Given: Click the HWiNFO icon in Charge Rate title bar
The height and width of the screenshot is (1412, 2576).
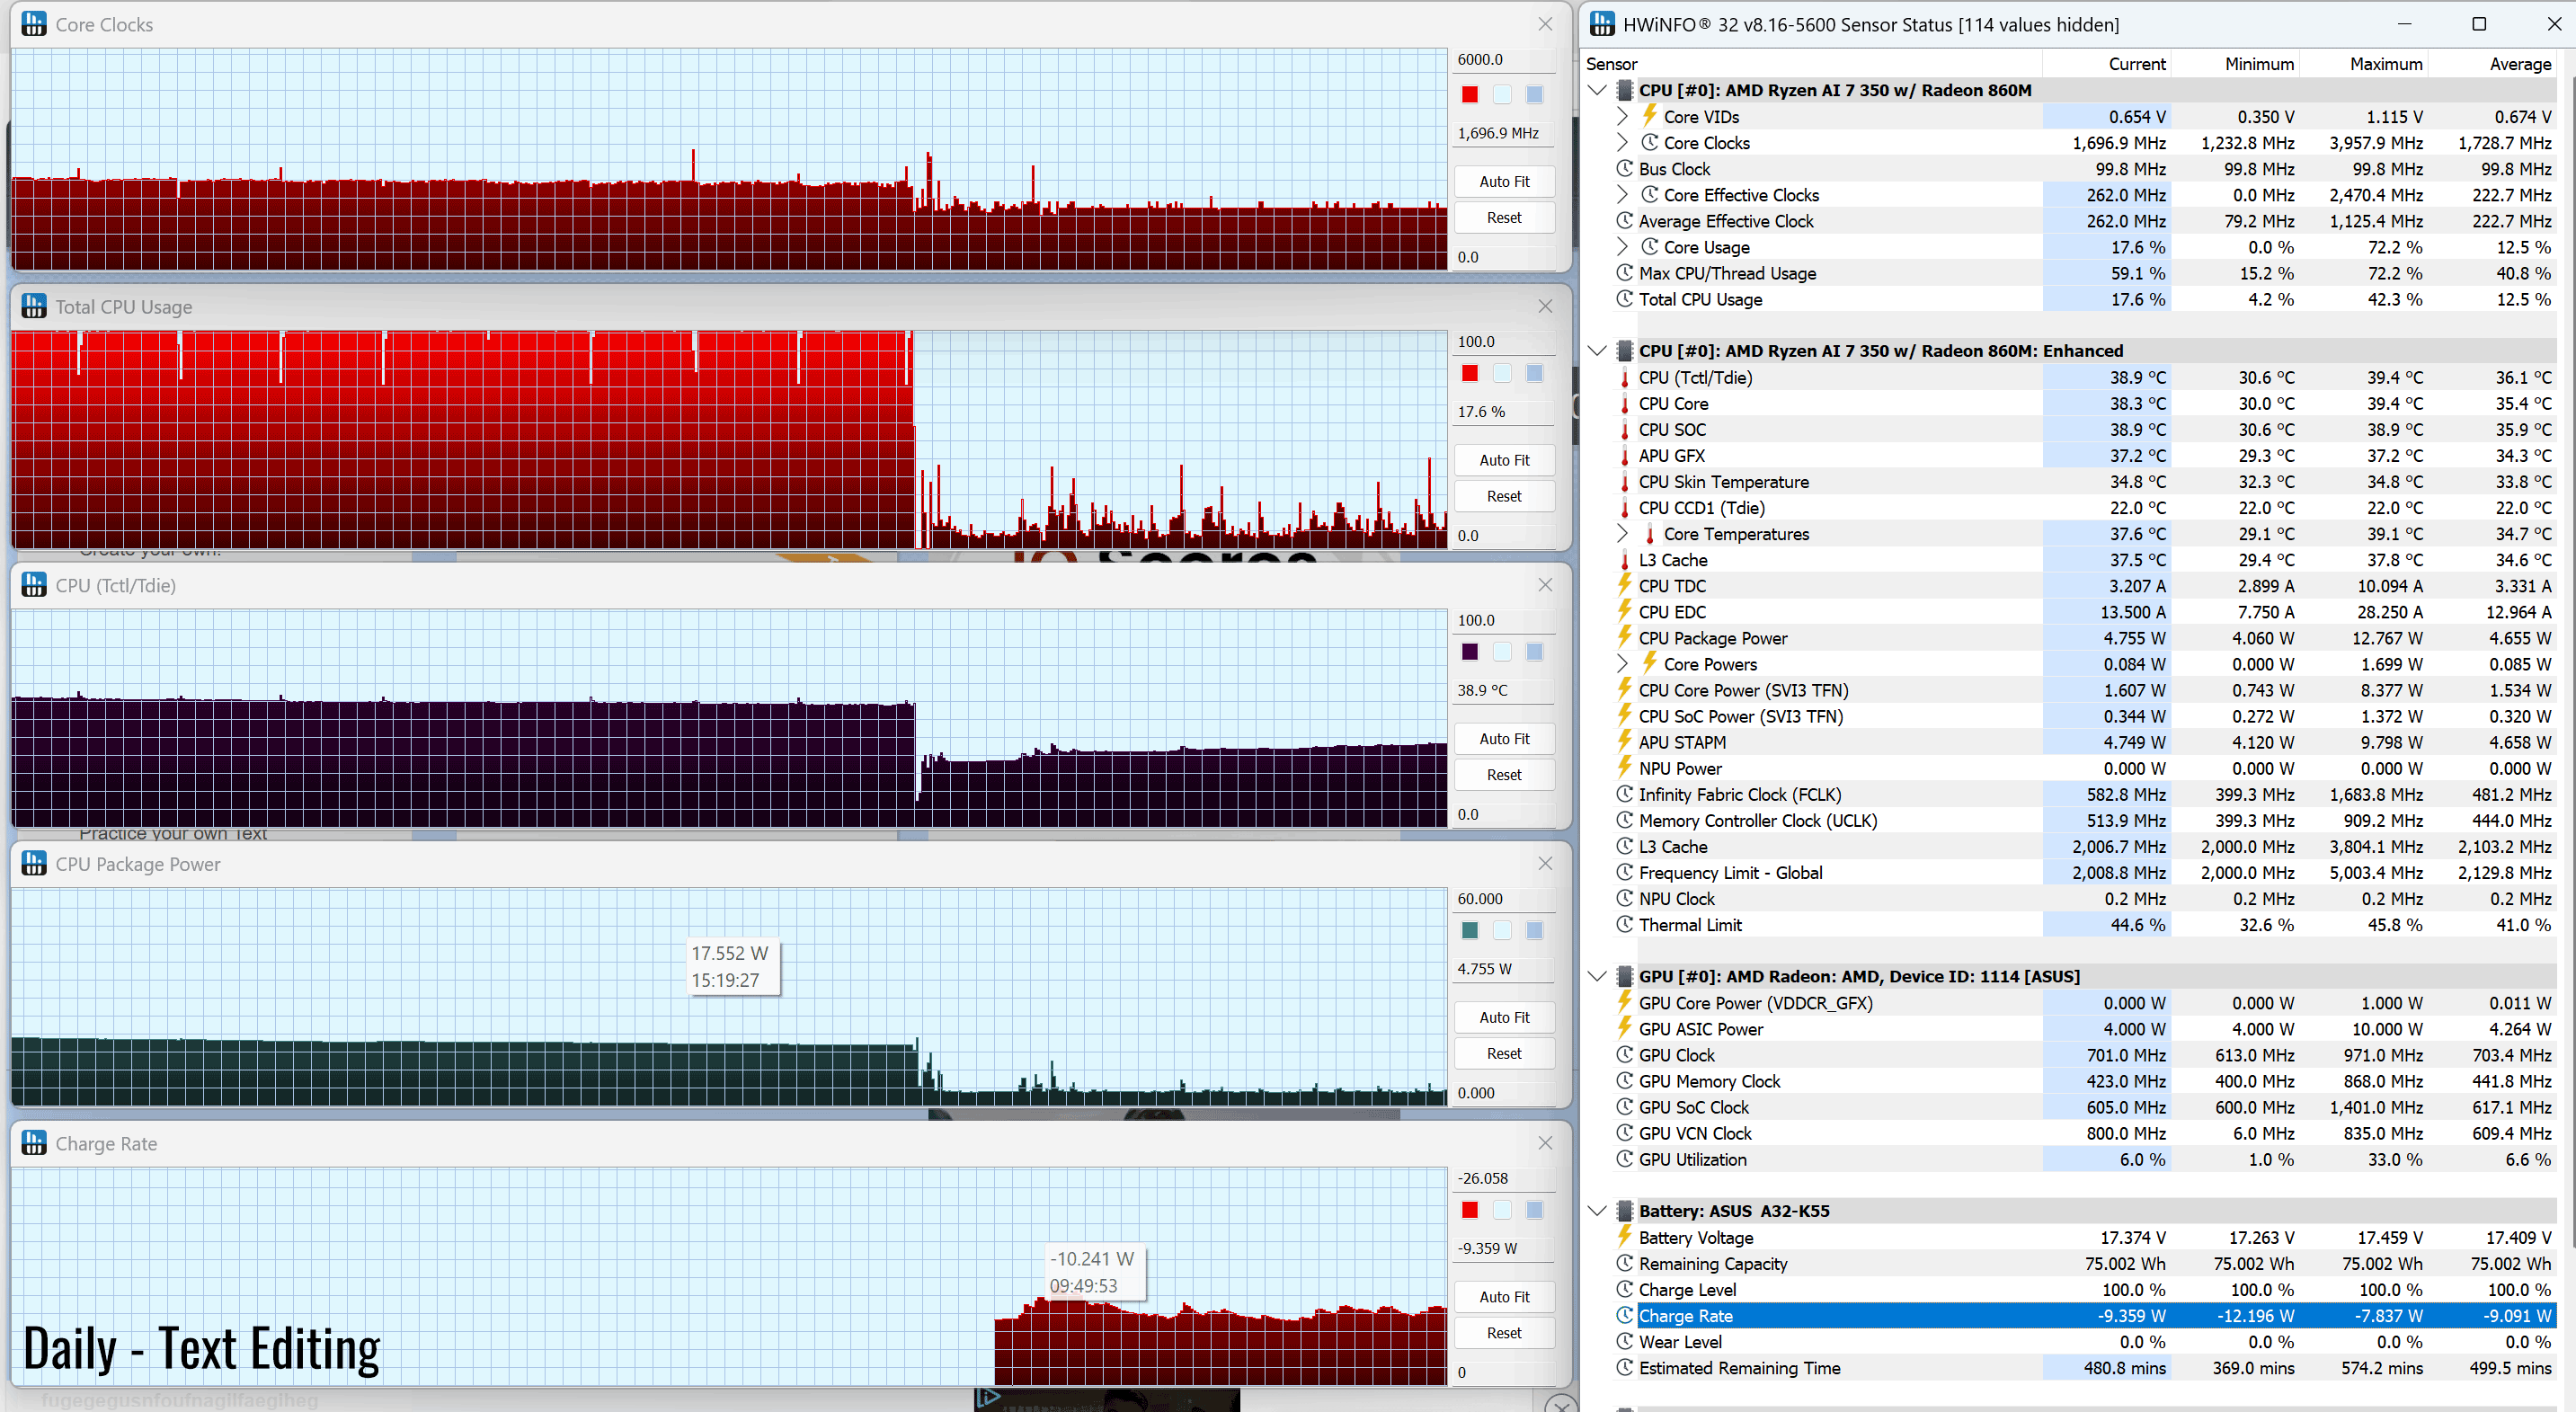Looking at the screenshot, I should coord(34,1142).
